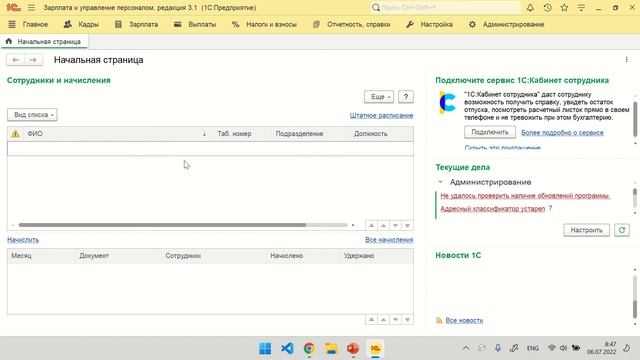Go to next row in accruals list
This screenshot has width=640, height=360.
coord(395,320)
